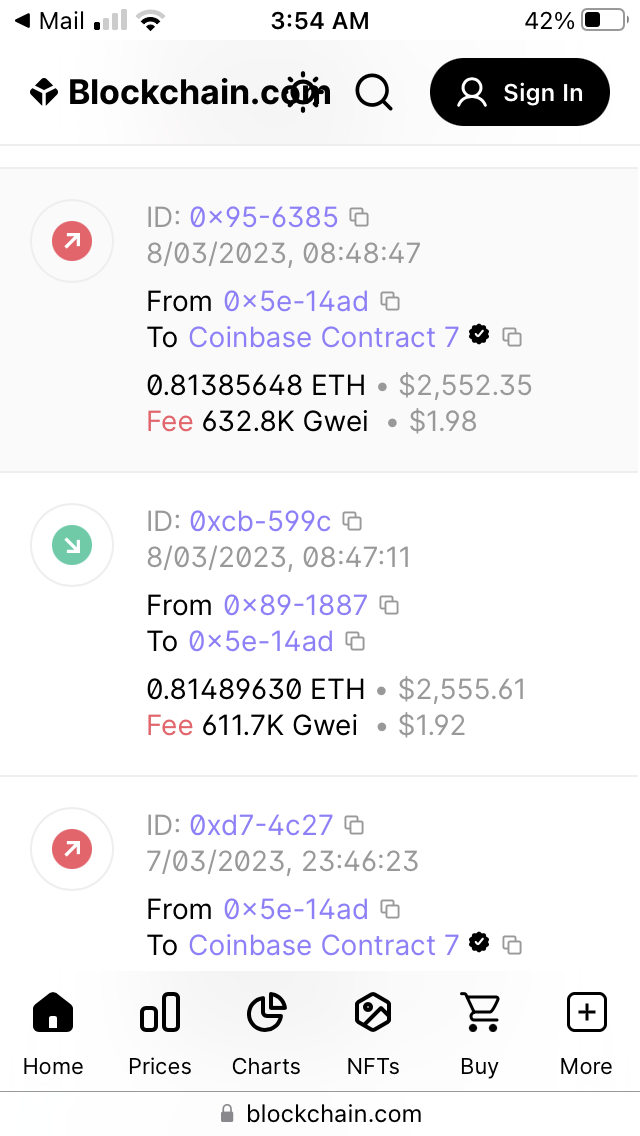
Task: Tap green incoming arrow transaction icon
Action: tap(72, 545)
